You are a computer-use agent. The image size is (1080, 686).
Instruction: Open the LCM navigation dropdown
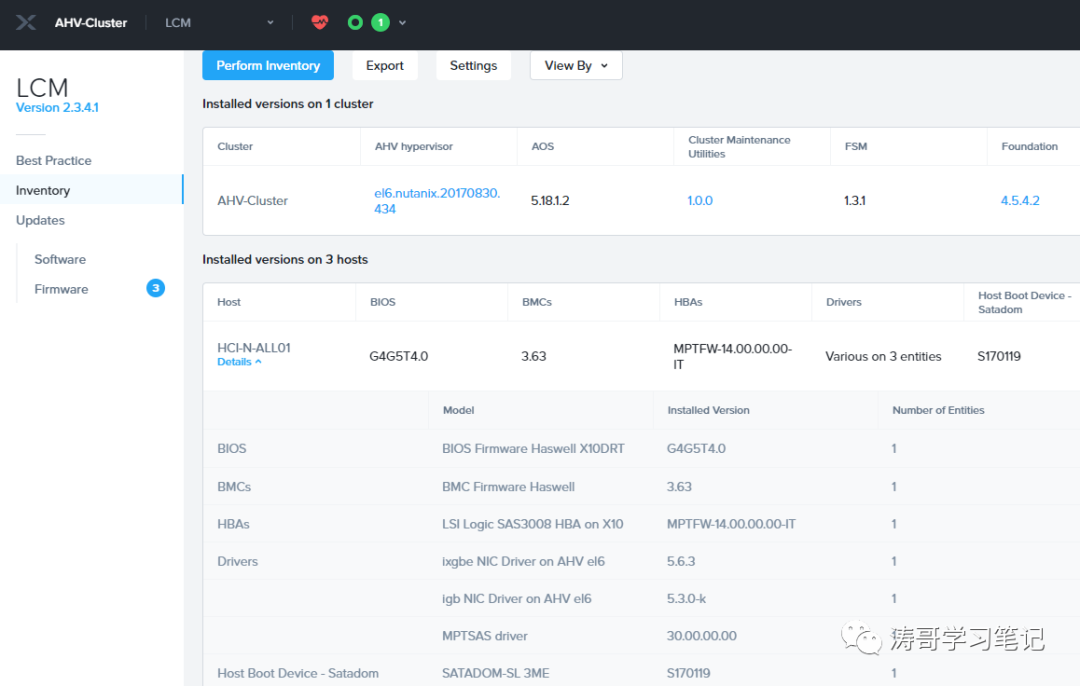point(219,23)
